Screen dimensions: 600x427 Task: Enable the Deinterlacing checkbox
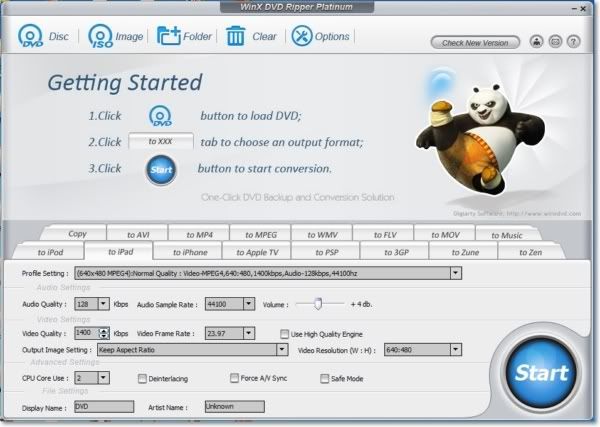[142, 379]
